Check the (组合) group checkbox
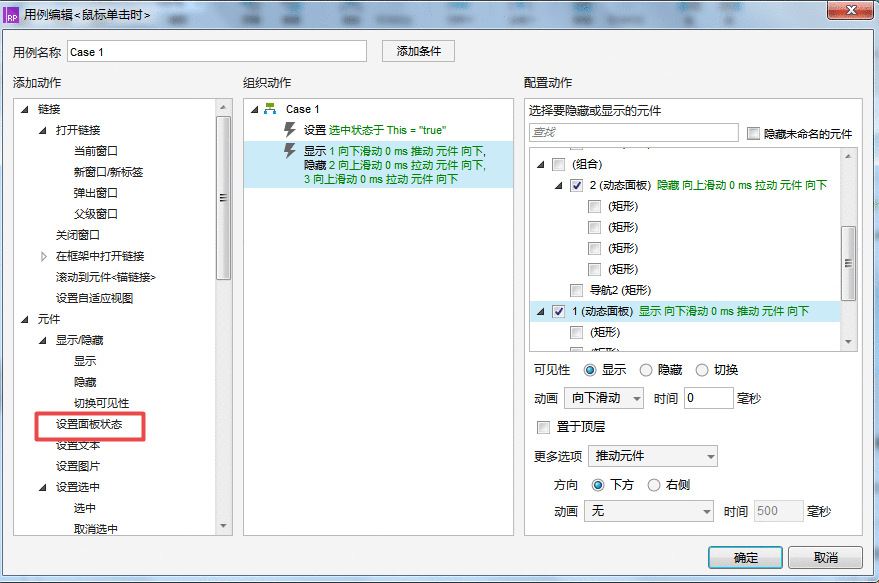This screenshot has width=879, height=583. click(558, 164)
